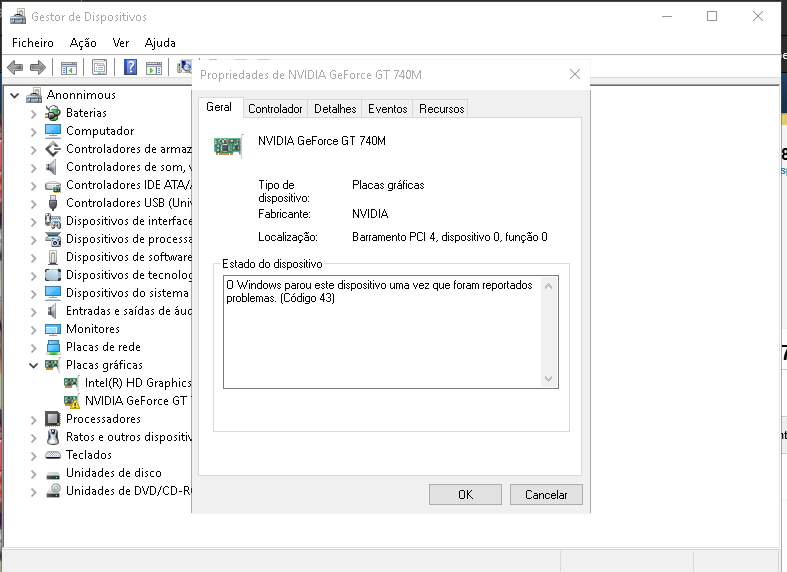This screenshot has height=572, width=787.
Task: Click the Computador monitor icon
Action: (x=53, y=131)
